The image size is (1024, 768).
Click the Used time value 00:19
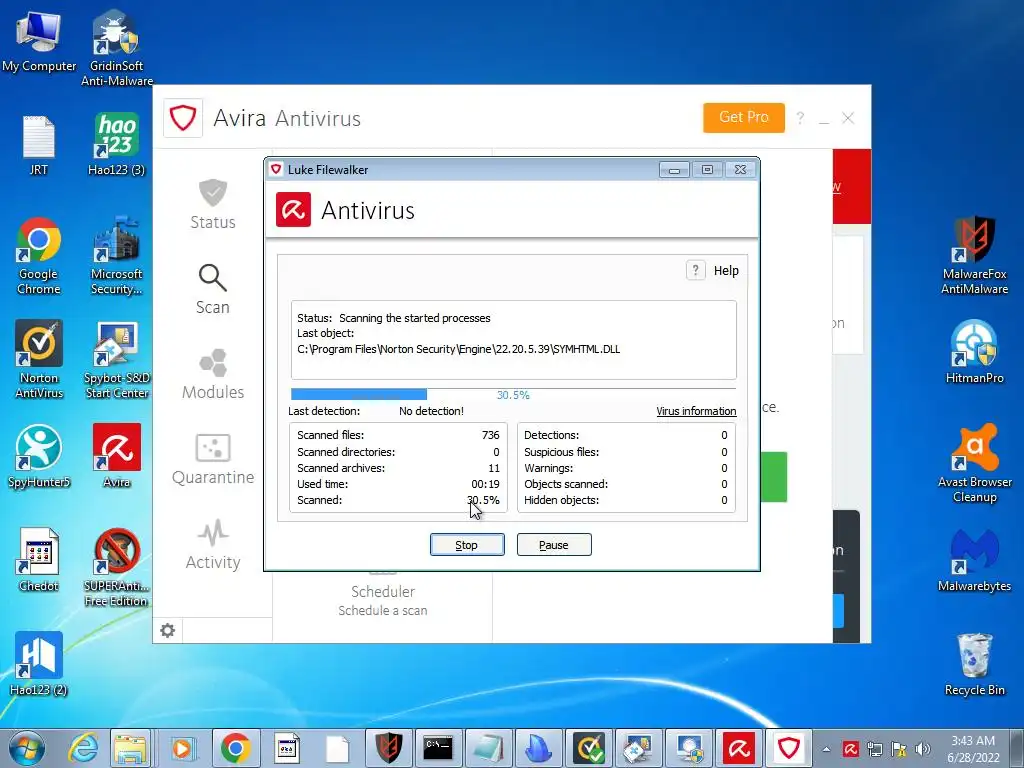(485, 484)
